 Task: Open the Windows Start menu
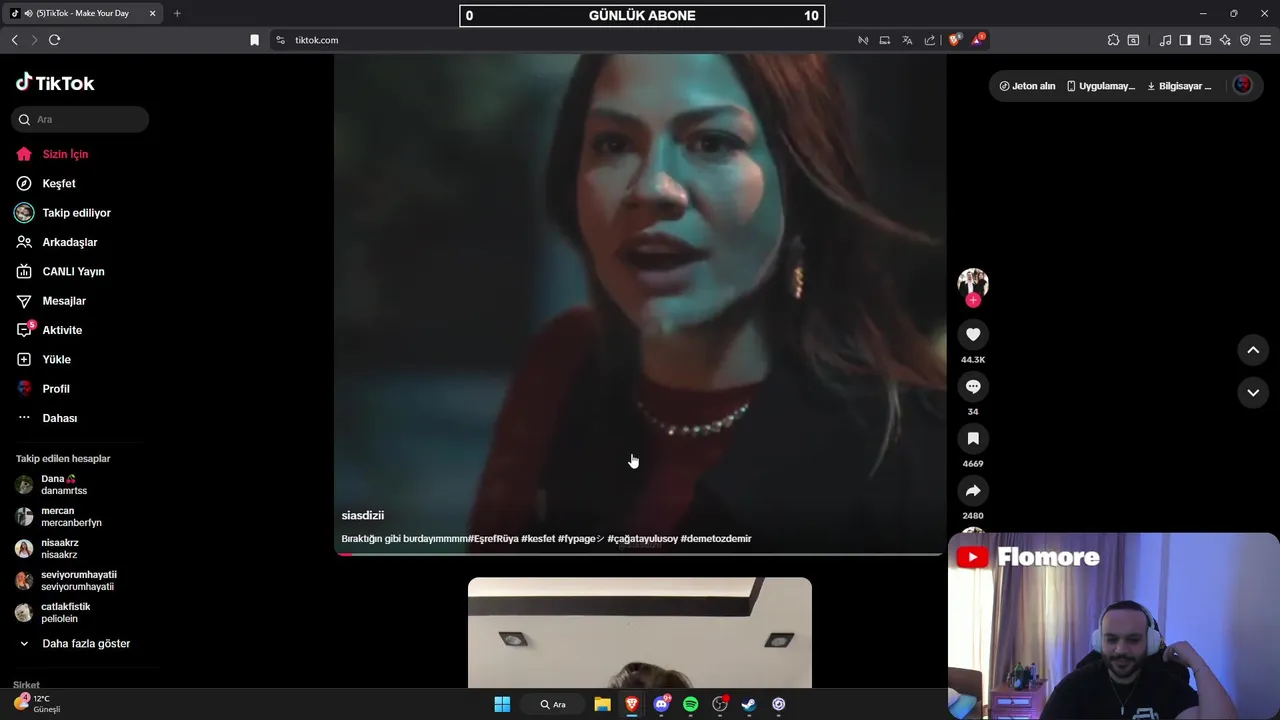click(x=502, y=704)
